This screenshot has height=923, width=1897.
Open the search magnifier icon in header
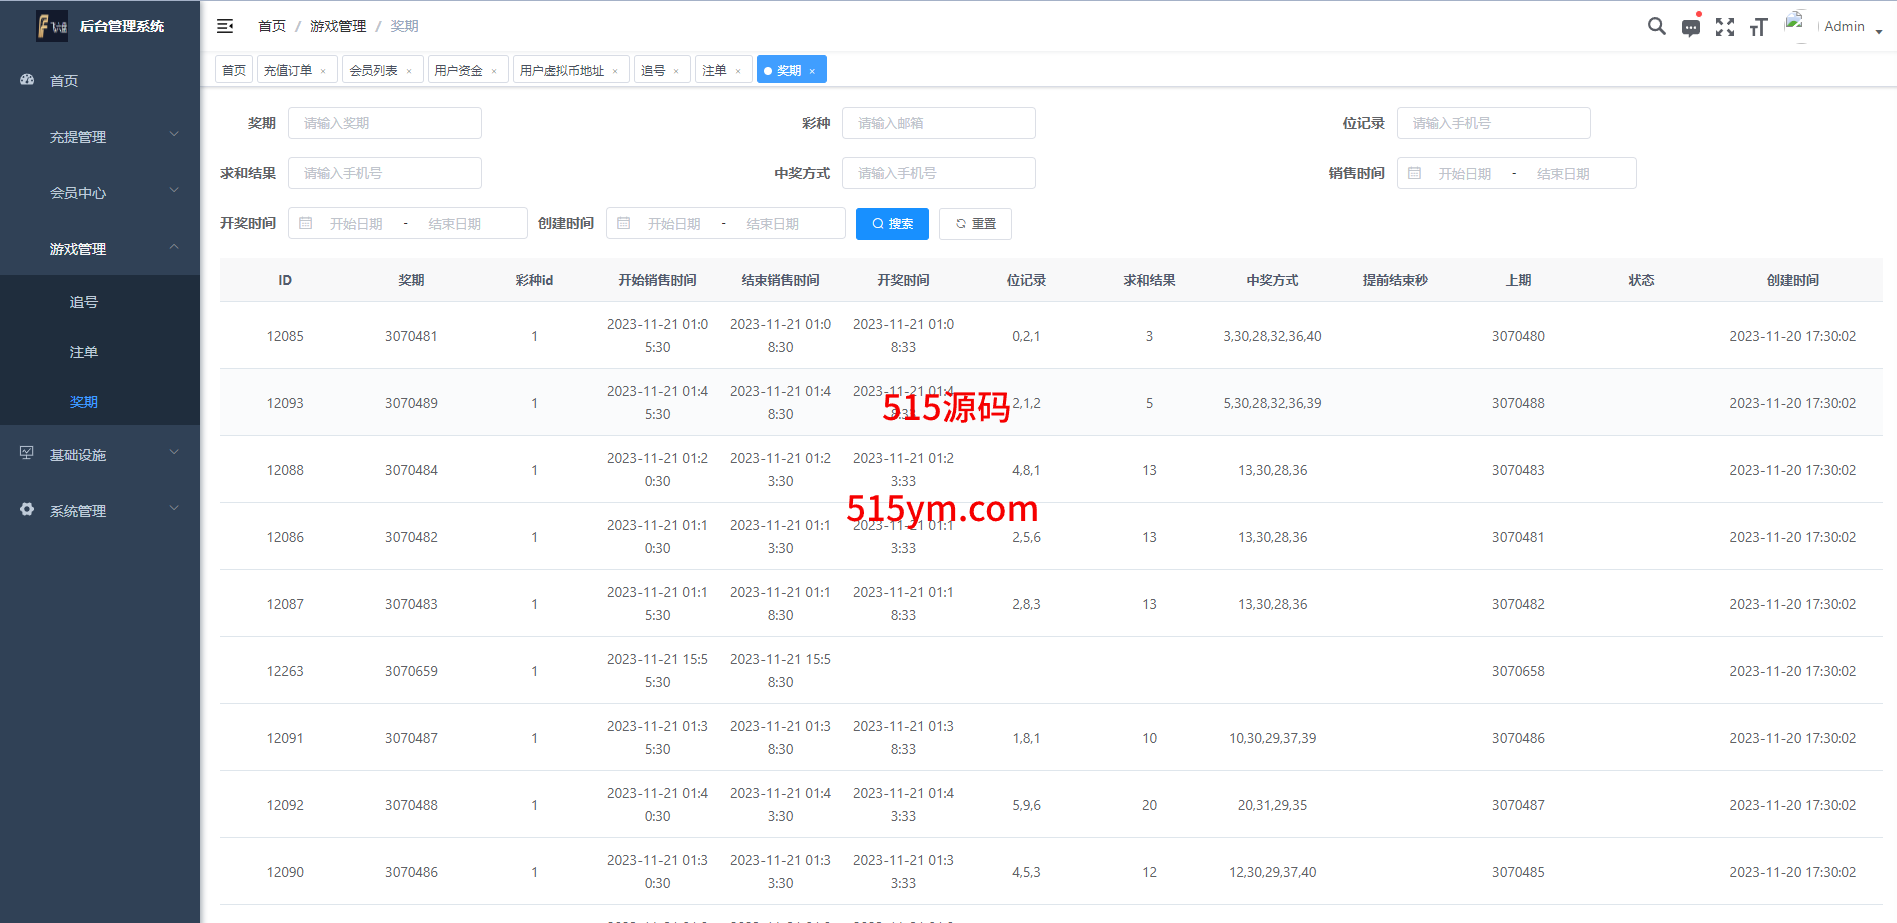pos(1656,27)
